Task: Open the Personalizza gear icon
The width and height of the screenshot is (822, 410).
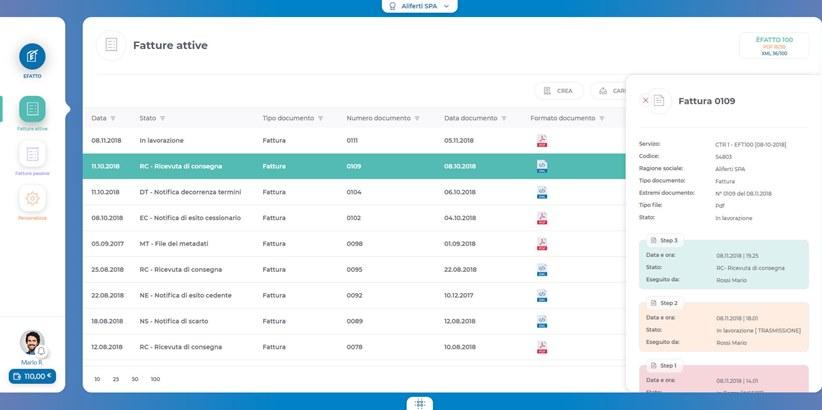Action: (x=32, y=199)
